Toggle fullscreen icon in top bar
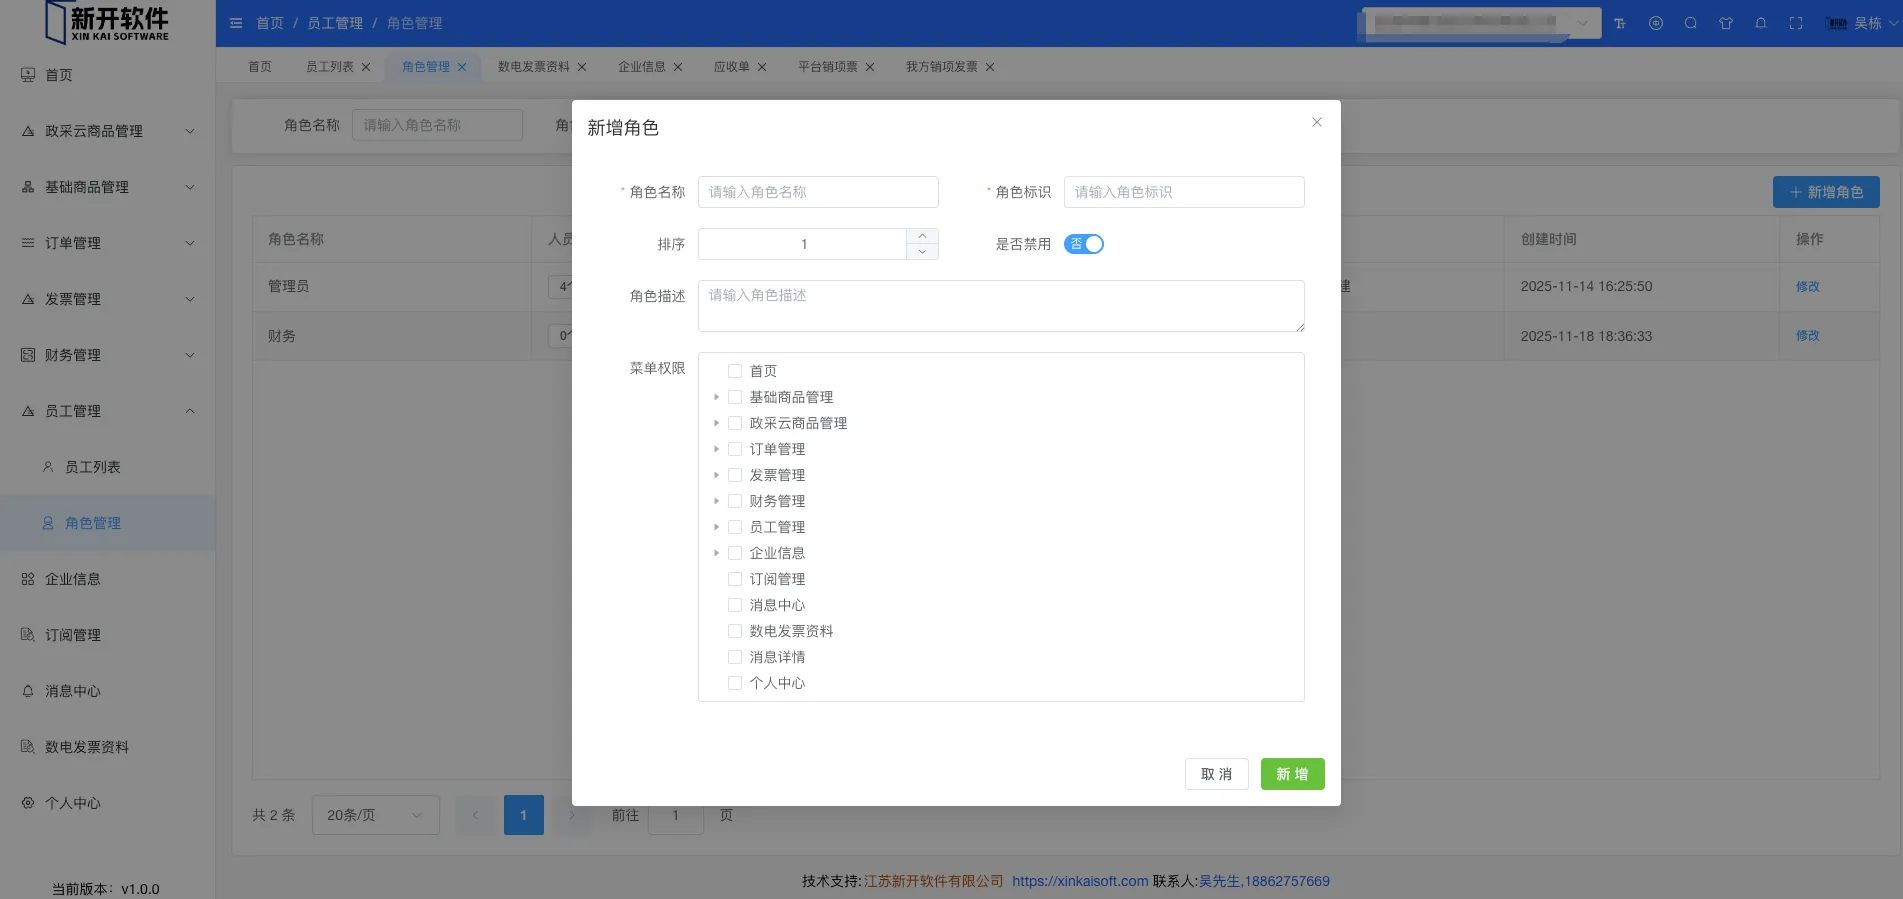 coord(1796,23)
